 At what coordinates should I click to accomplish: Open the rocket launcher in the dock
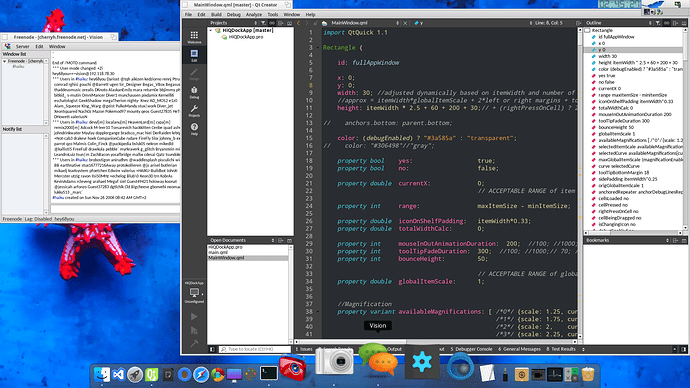coord(135,374)
